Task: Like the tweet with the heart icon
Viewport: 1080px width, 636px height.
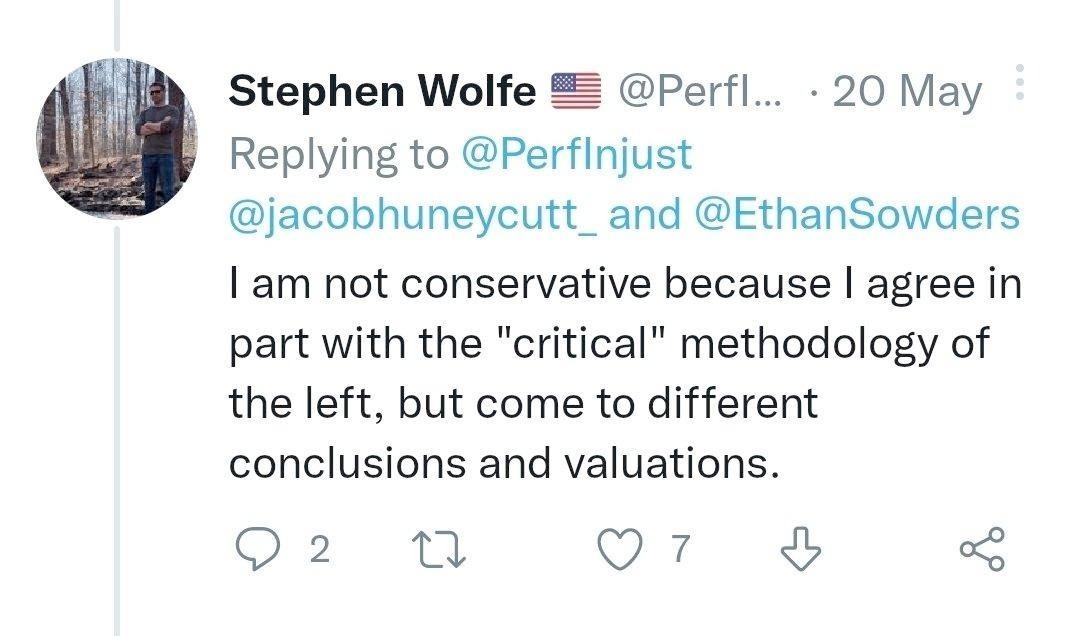Action: [x=620, y=549]
